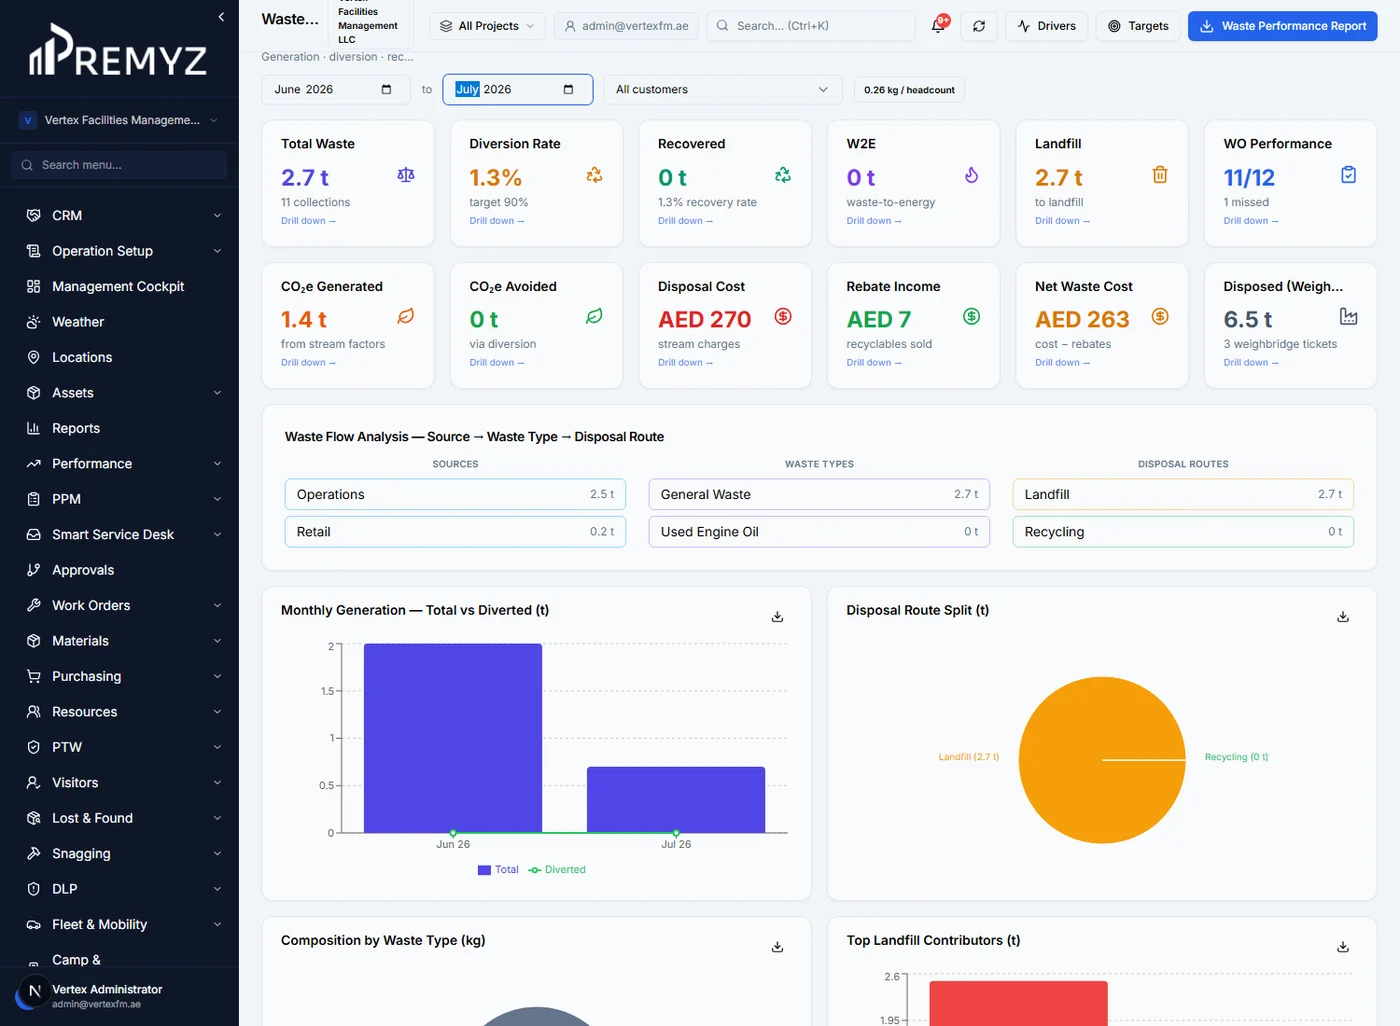Toggle the Diverted series in chart legend

[557, 870]
